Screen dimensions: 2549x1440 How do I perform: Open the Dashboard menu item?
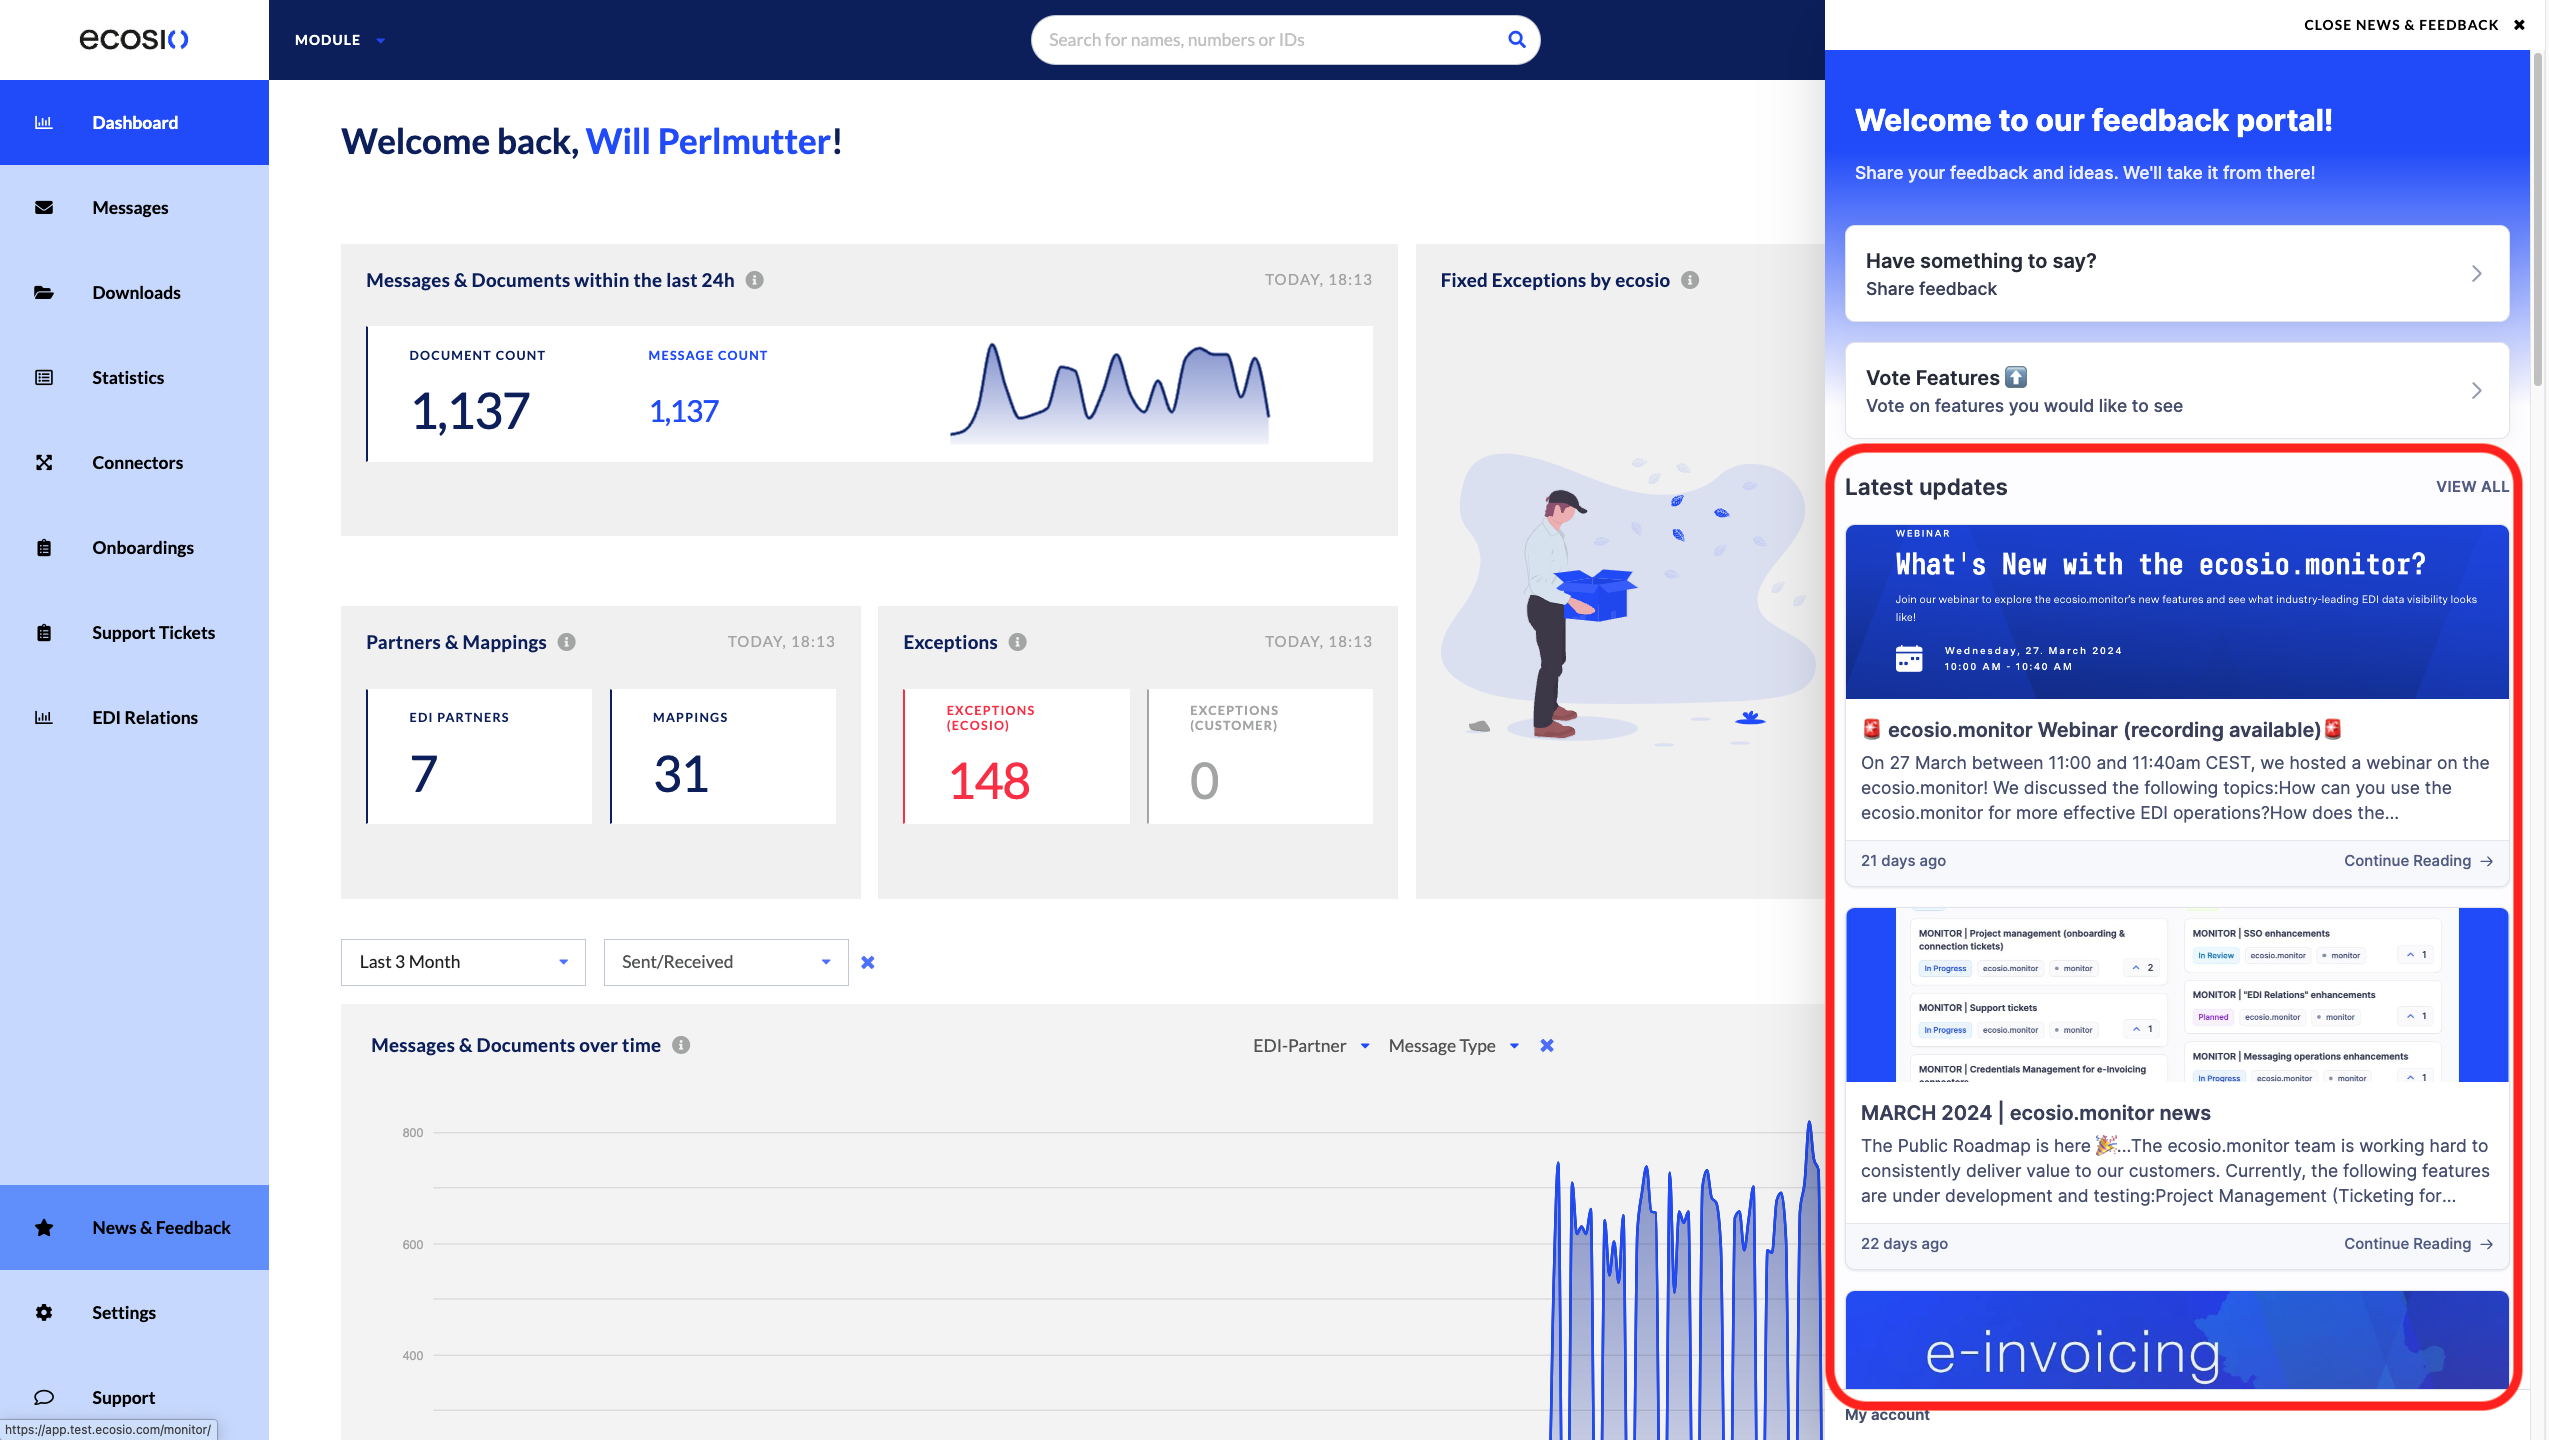(x=134, y=122)
